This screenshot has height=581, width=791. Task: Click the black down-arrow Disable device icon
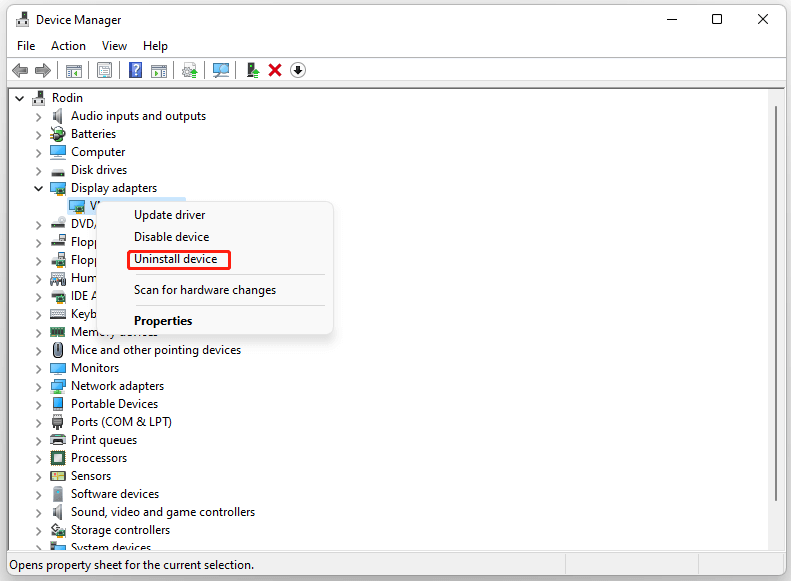[298, 70]
